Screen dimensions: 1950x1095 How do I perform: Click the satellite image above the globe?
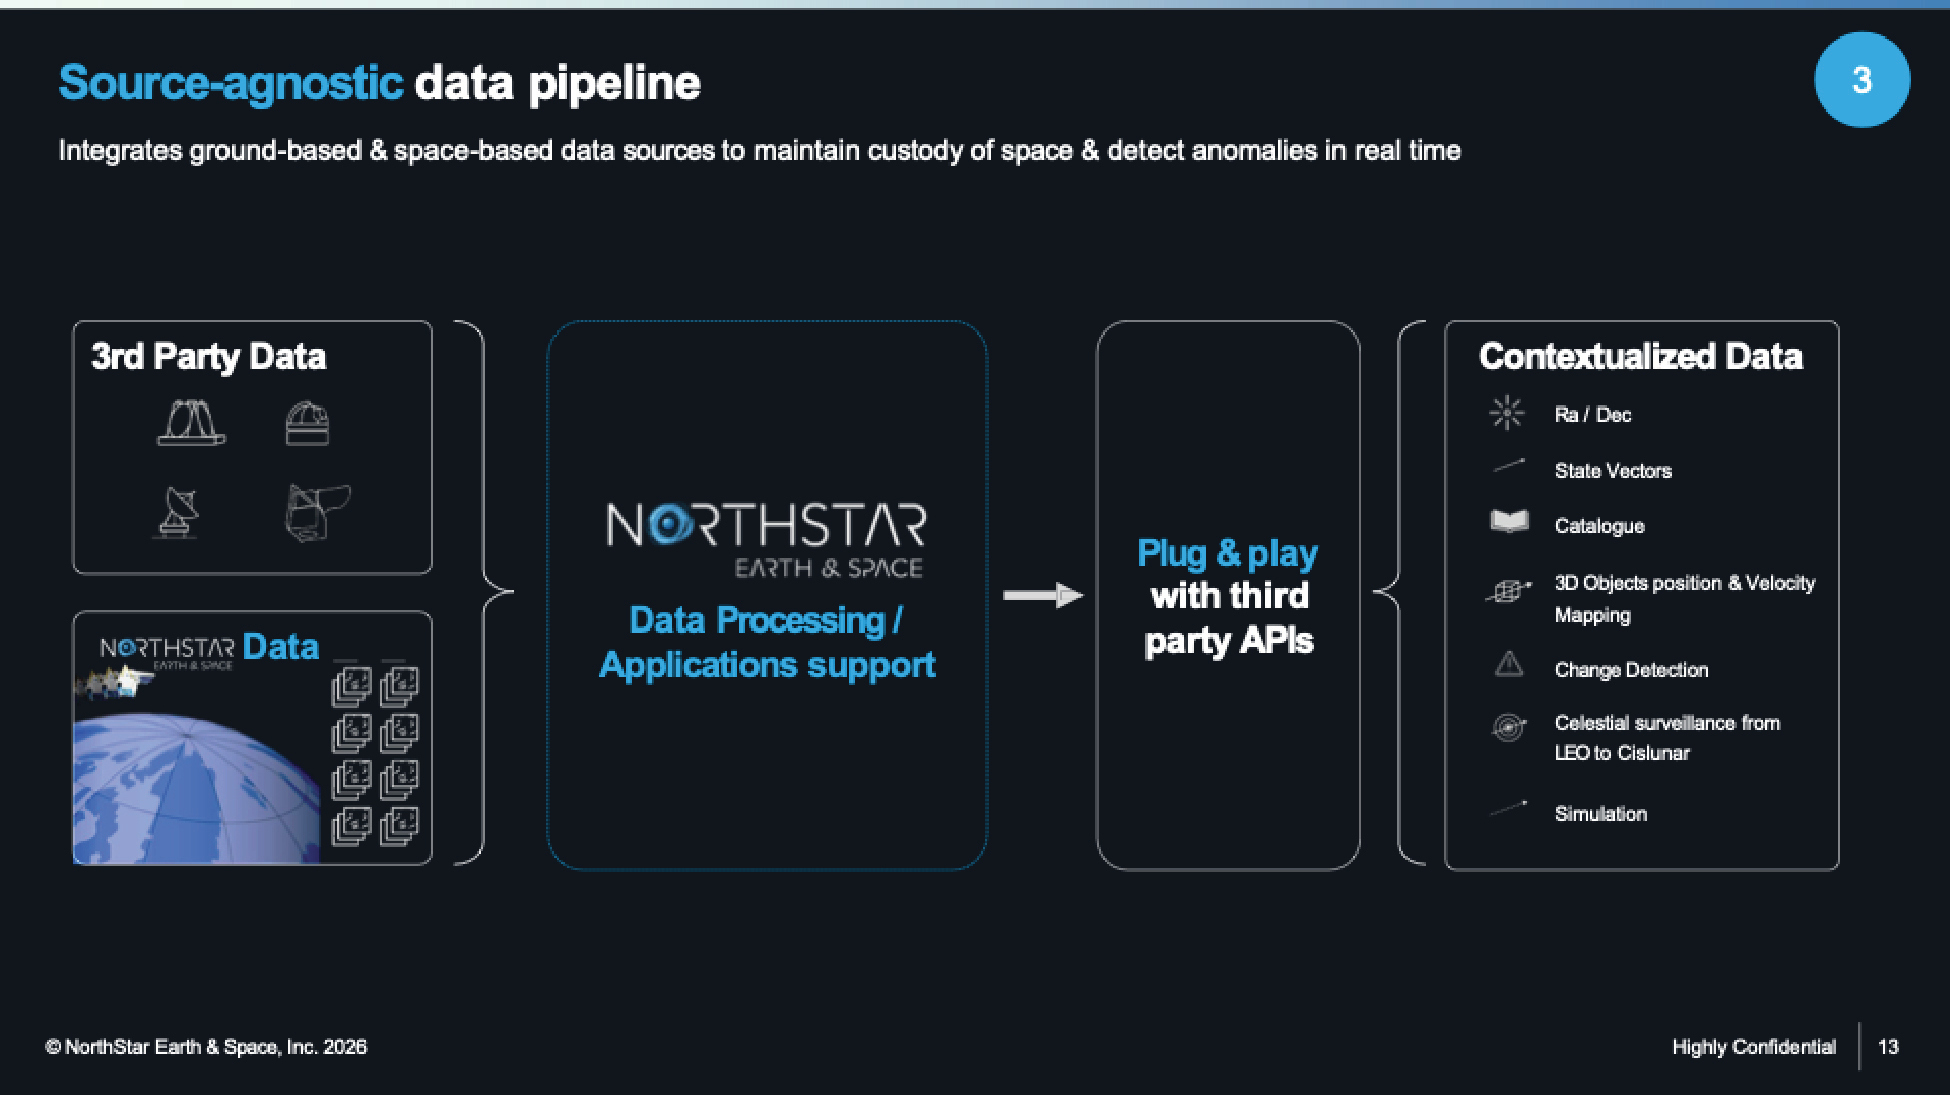point(115,682)
